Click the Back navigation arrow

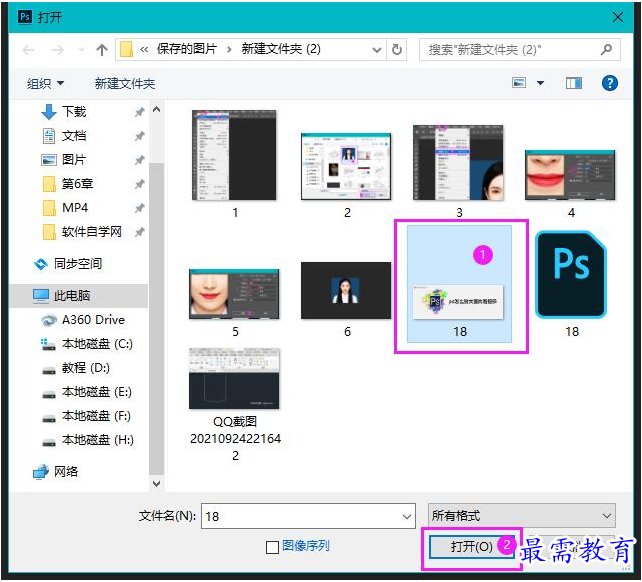point(28,50)
